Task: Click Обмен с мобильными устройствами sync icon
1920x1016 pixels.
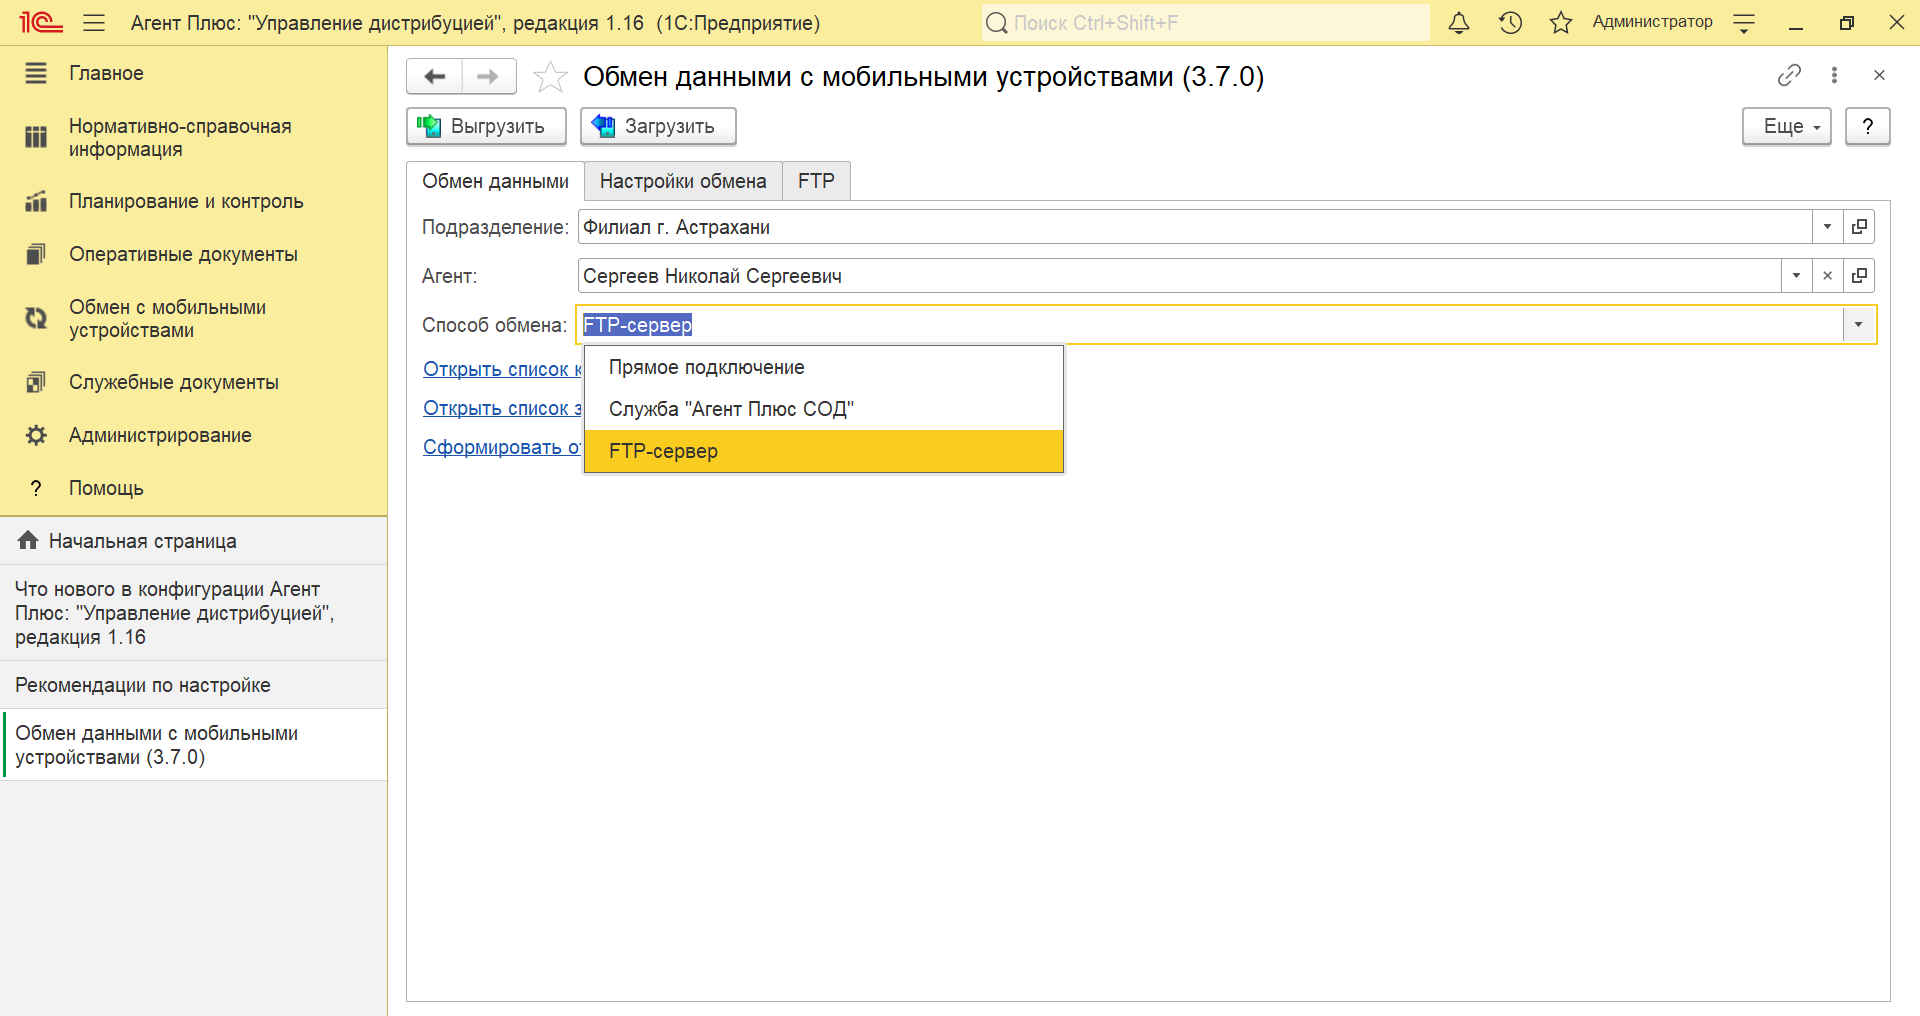Action: click(x=36, y=318)
